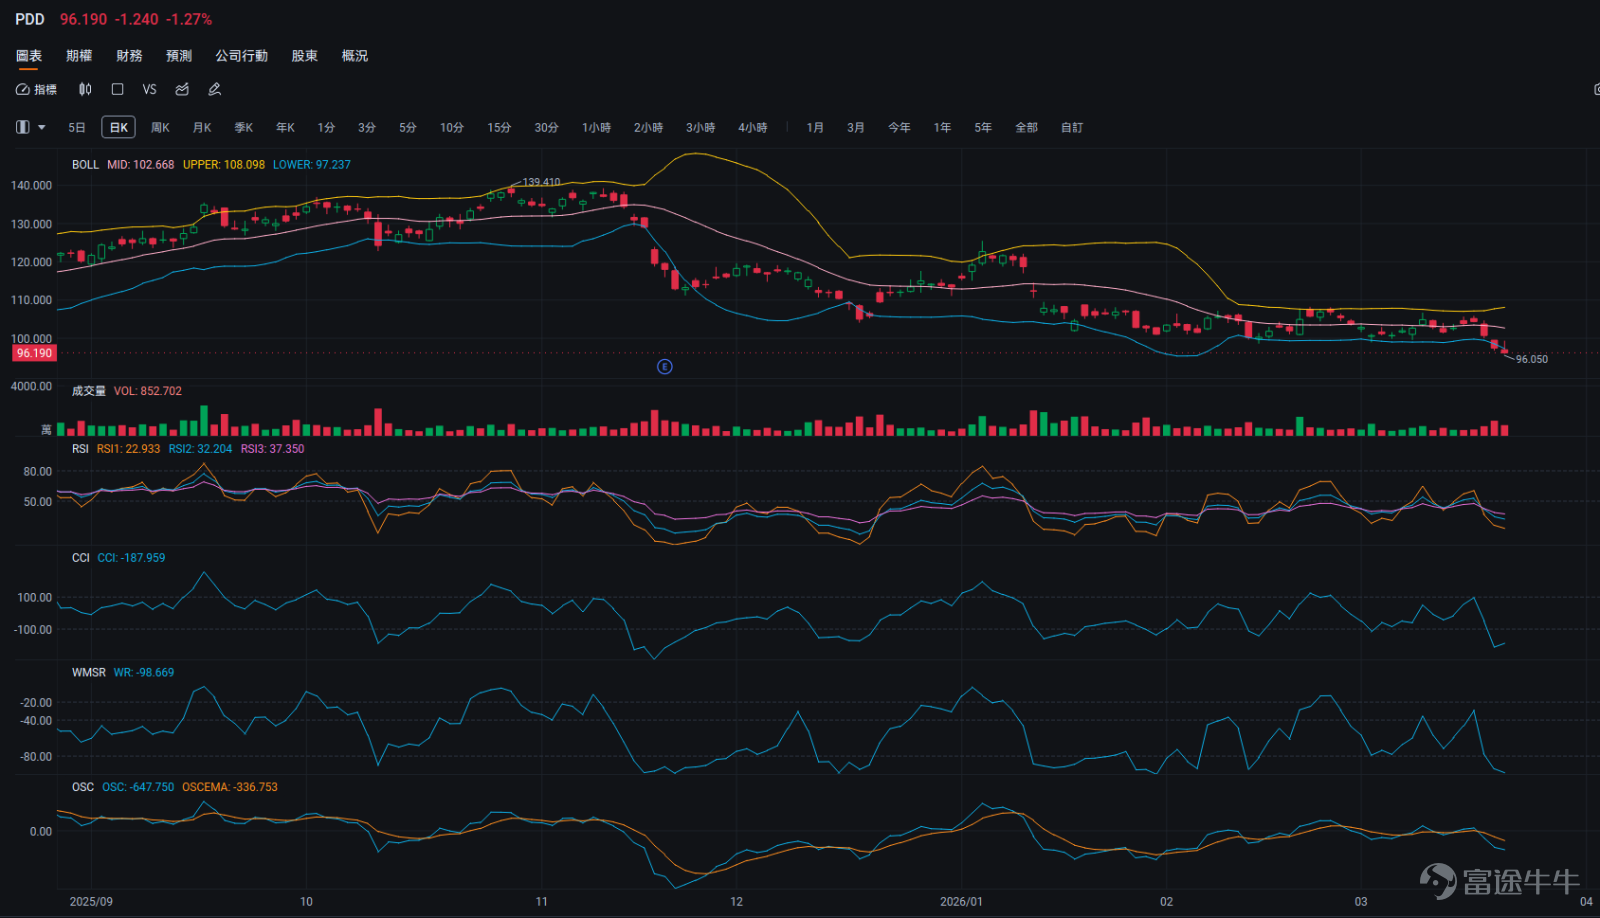Click the red 96.190 price tag

click(x=34, y=353)
